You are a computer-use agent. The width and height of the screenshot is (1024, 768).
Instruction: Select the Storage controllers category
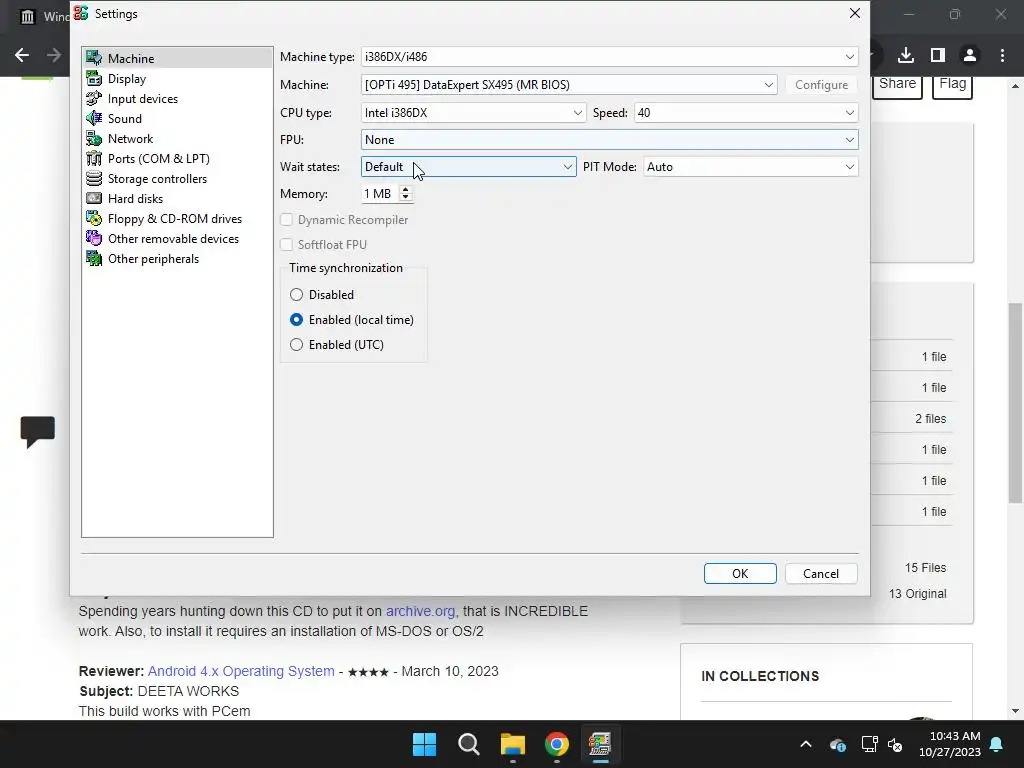point(157,178)
